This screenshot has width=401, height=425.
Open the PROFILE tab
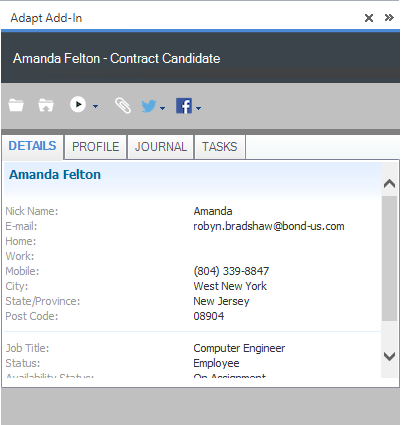tap(96, 147)
